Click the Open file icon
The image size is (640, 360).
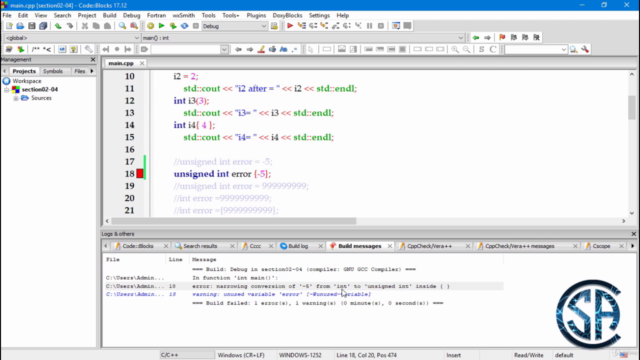coord(20,26)
